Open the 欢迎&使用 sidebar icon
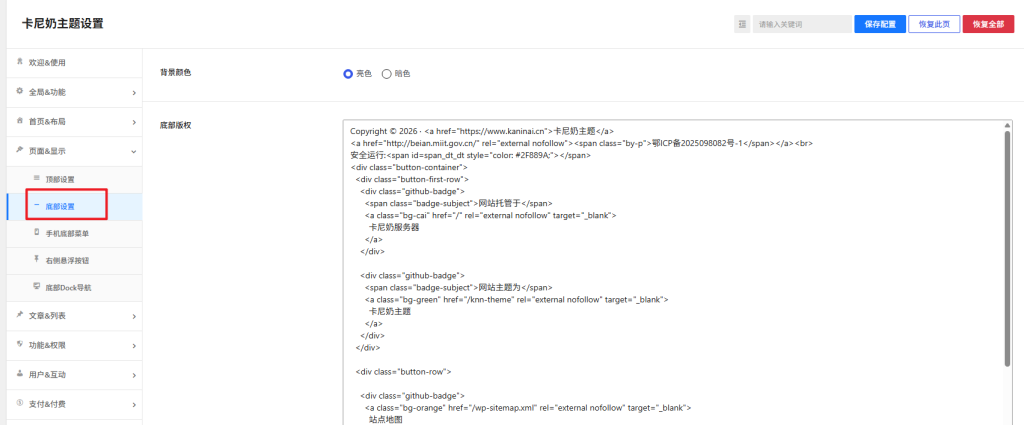This screenshot has height=425, width=1024. (20, 62)
